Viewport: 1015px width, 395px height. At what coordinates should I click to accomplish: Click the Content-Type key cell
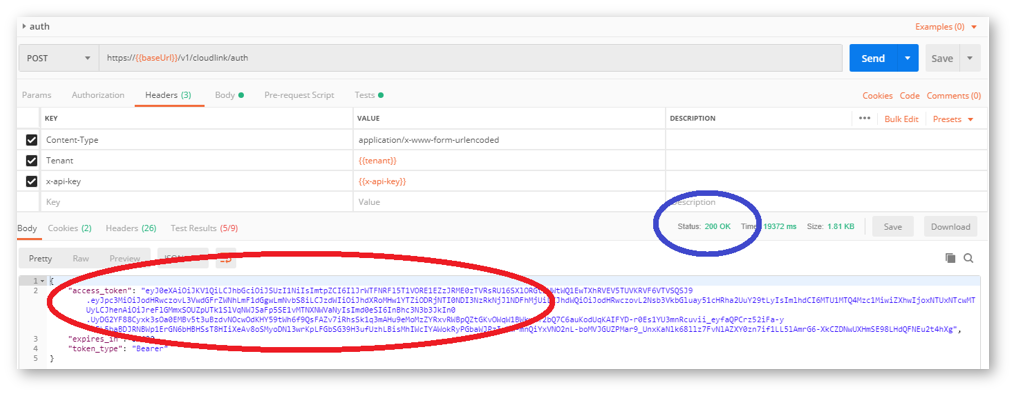point(198,140)
